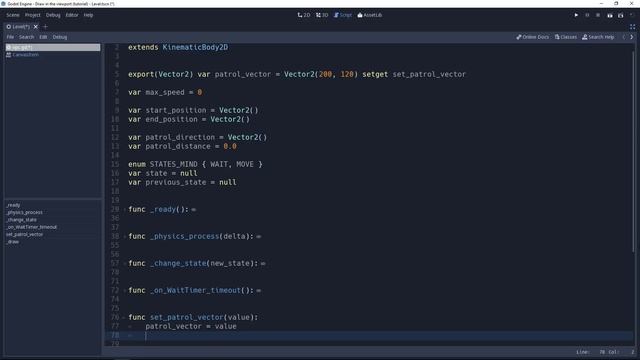Open the script Search menu
640x360 pixels.
click(27, 37)
